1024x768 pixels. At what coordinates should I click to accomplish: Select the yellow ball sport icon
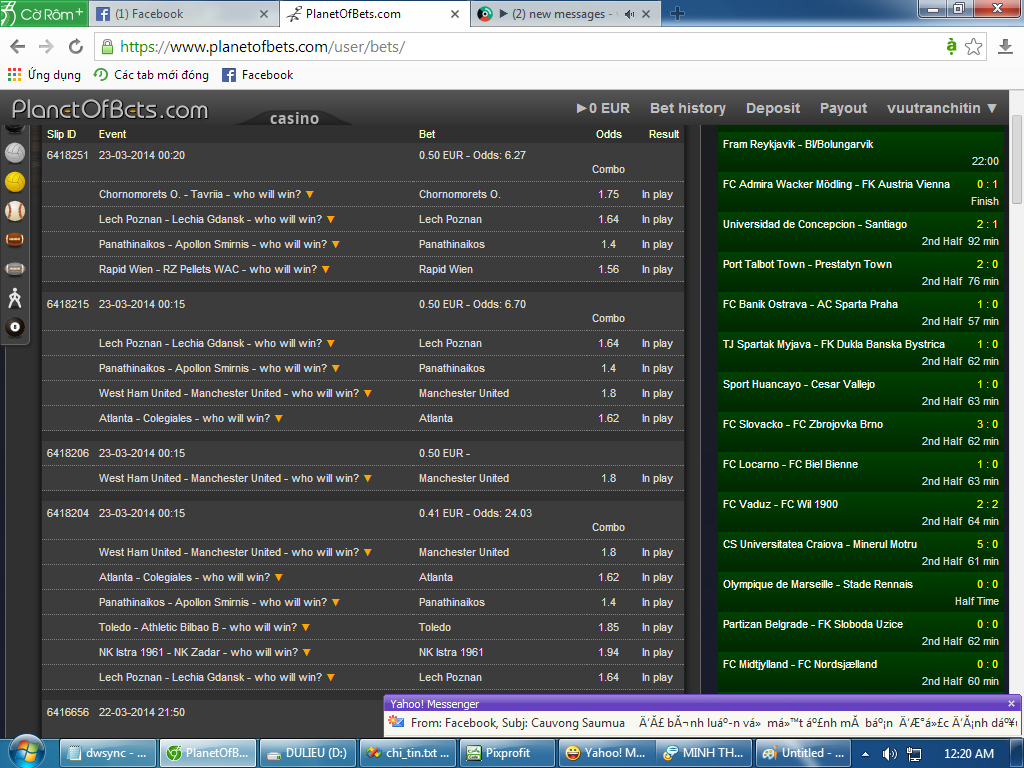[x=14, y=182]
